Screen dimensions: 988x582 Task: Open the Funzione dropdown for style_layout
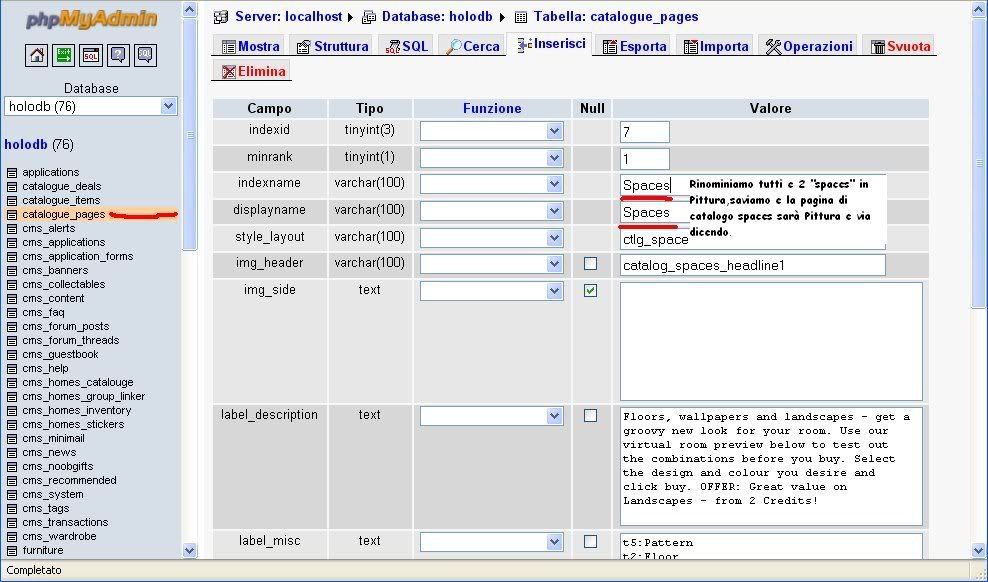pyautogui.click(x=491, y=238)
